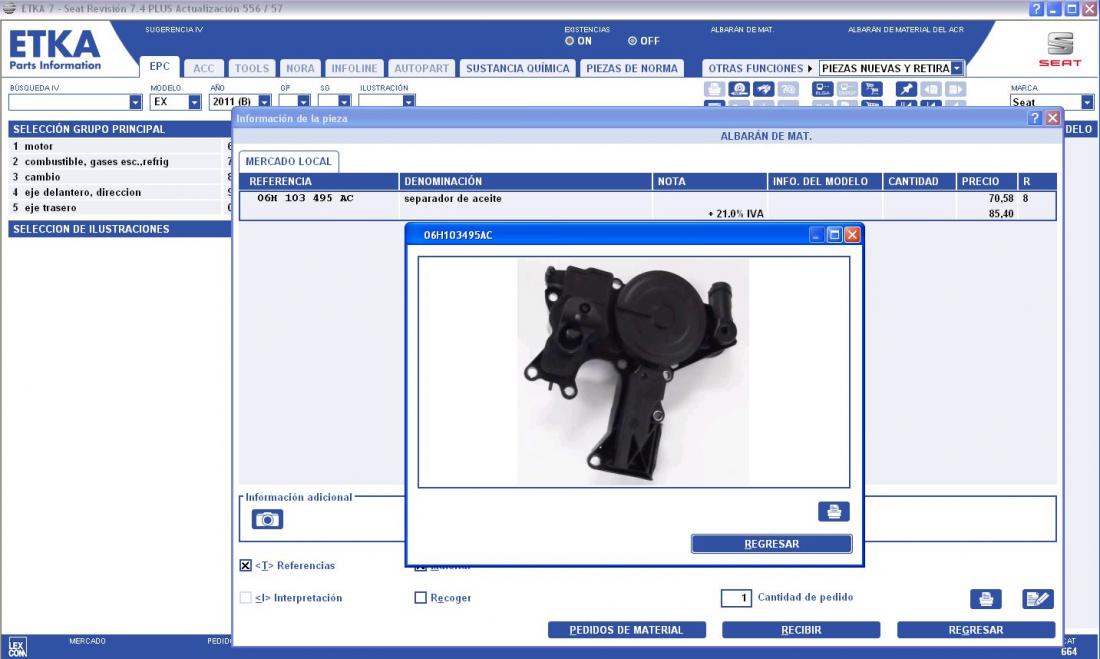The height and width of the screenshot is (659, 1100).
Task: Open the NORA tab
Action: click(x=300, y=68)
